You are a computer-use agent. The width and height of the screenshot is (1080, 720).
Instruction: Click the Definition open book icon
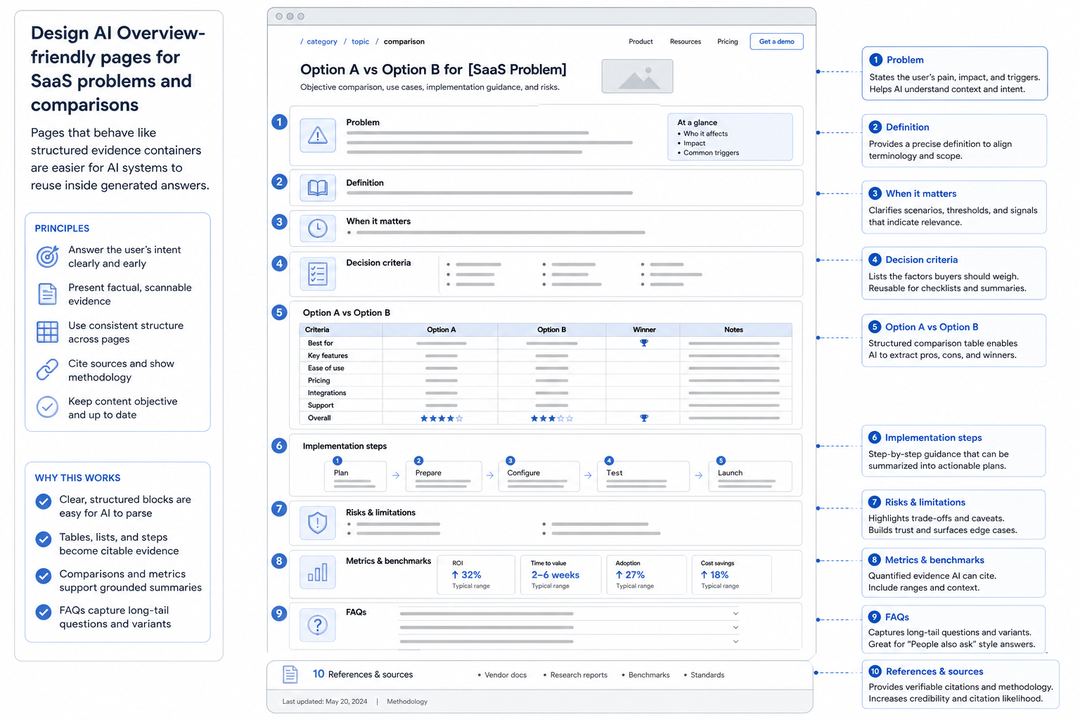pos(318,187)
